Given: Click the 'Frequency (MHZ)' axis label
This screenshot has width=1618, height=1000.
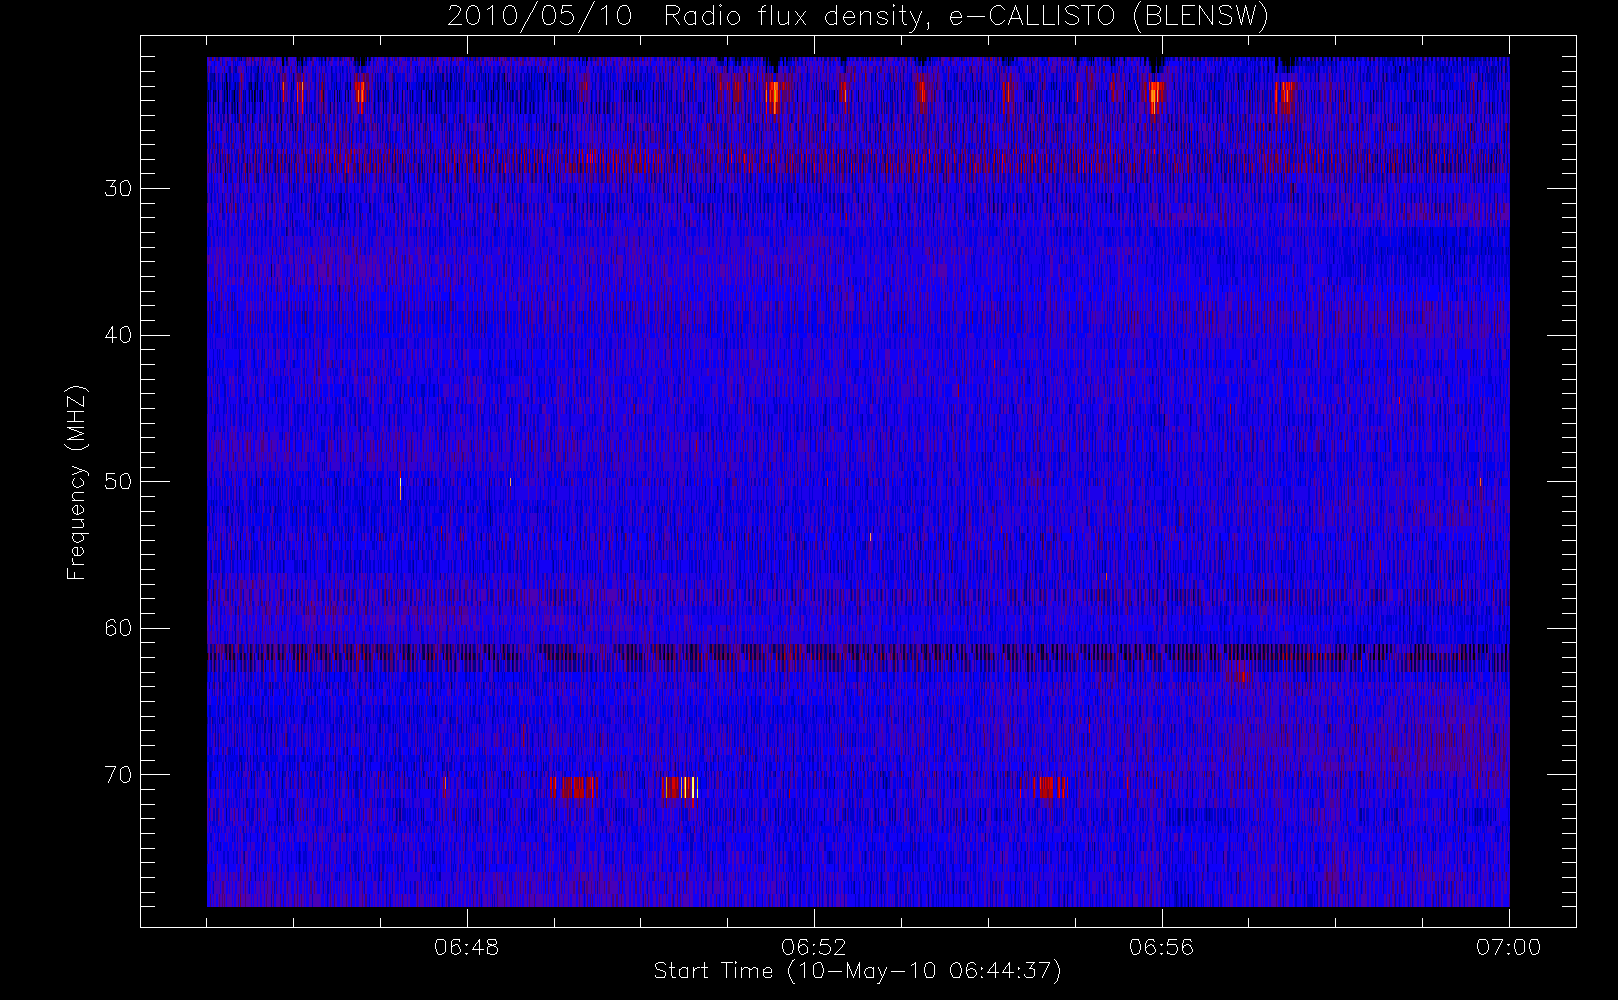Looking at the screenshot, I should click(x=76, y=482).
